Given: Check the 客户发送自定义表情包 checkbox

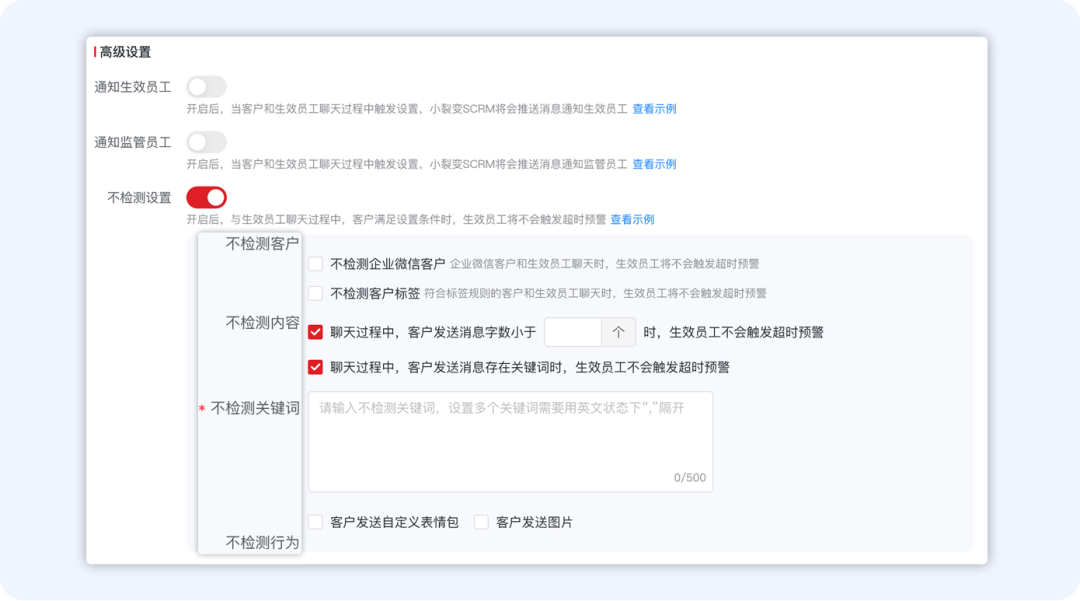Looking at the screenshot, I should pyautogui.click(x=313, y=521).
